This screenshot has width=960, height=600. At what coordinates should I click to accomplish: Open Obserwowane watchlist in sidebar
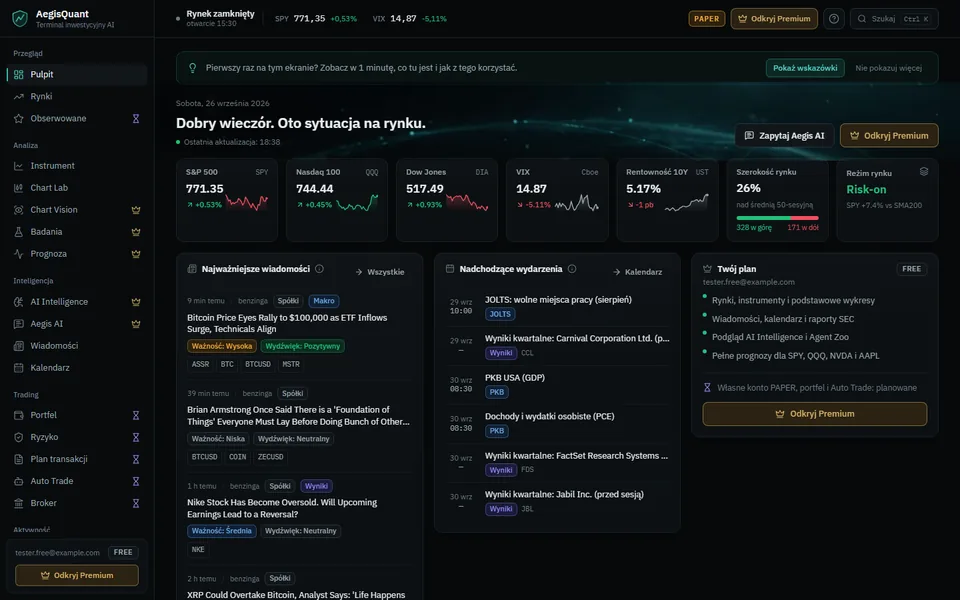[77, 119]
